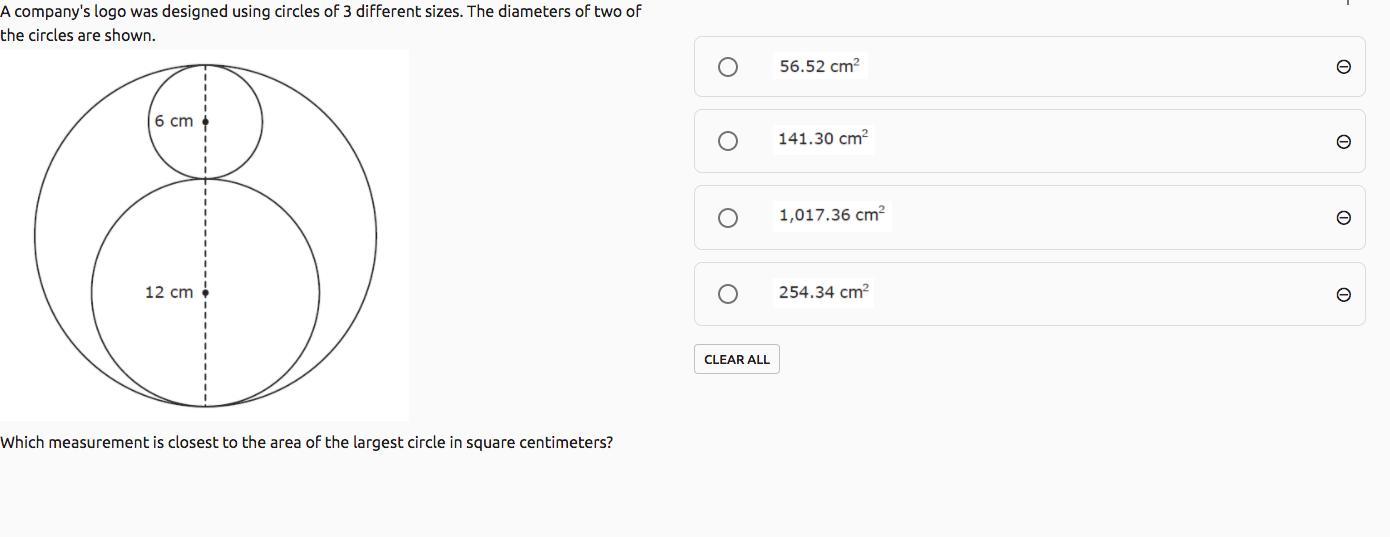Click the 12 cm diameter label
Image resolution: width=1390 pixels, height=537 pixels.
[x=168, y=292]
